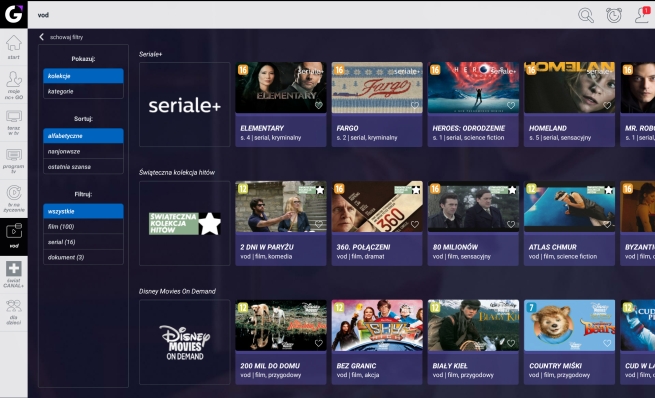This screenshot has height=398, width=655.
Task: Open the Disney Movies On Demand tile
Action: coord(185,342)
